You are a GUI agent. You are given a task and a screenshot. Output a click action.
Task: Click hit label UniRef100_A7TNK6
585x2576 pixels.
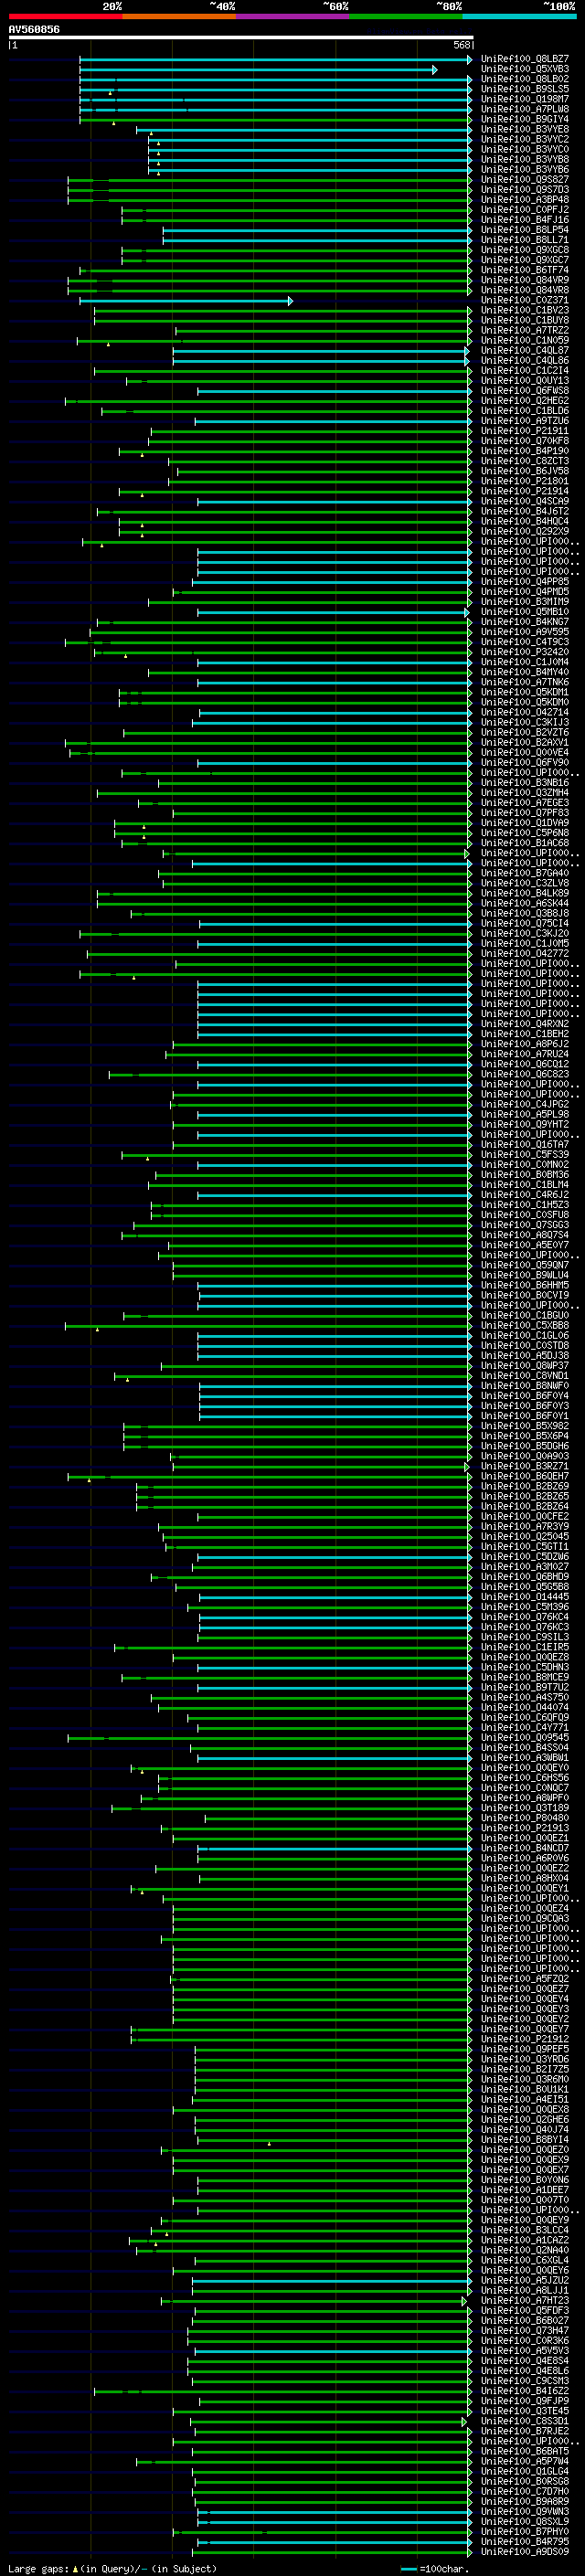click(524, 682)
